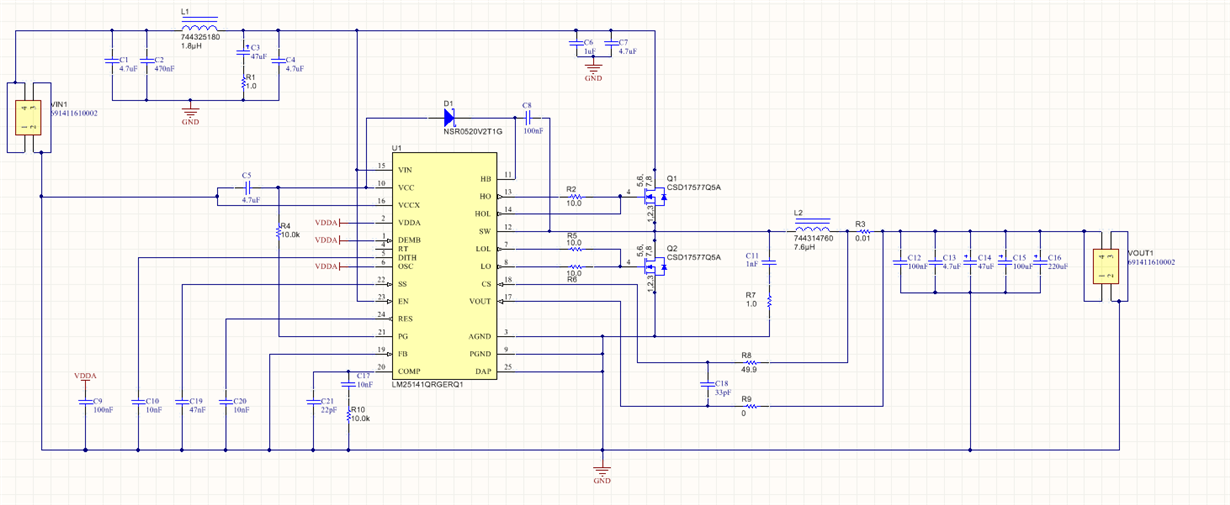Select the VIN1 connector symbol

tap(27, 118)
